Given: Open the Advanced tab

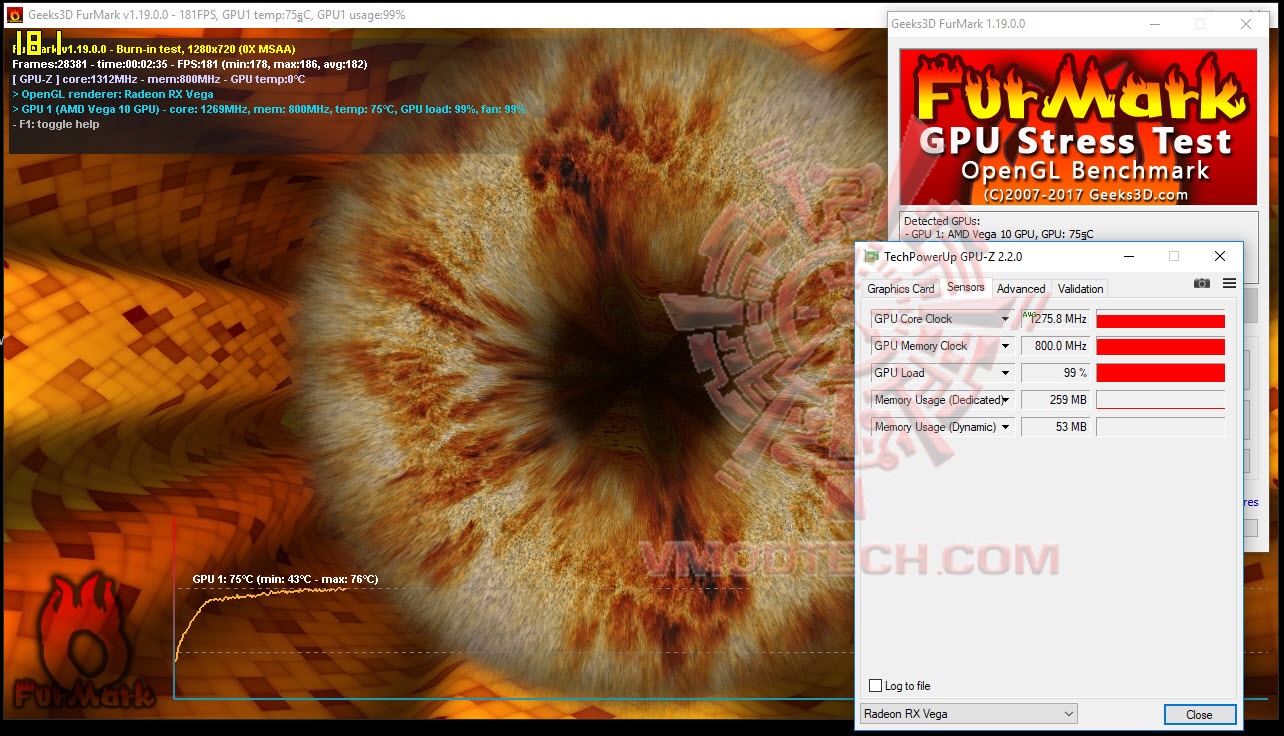Looking at the screenshot, I should click(1021, 289).
